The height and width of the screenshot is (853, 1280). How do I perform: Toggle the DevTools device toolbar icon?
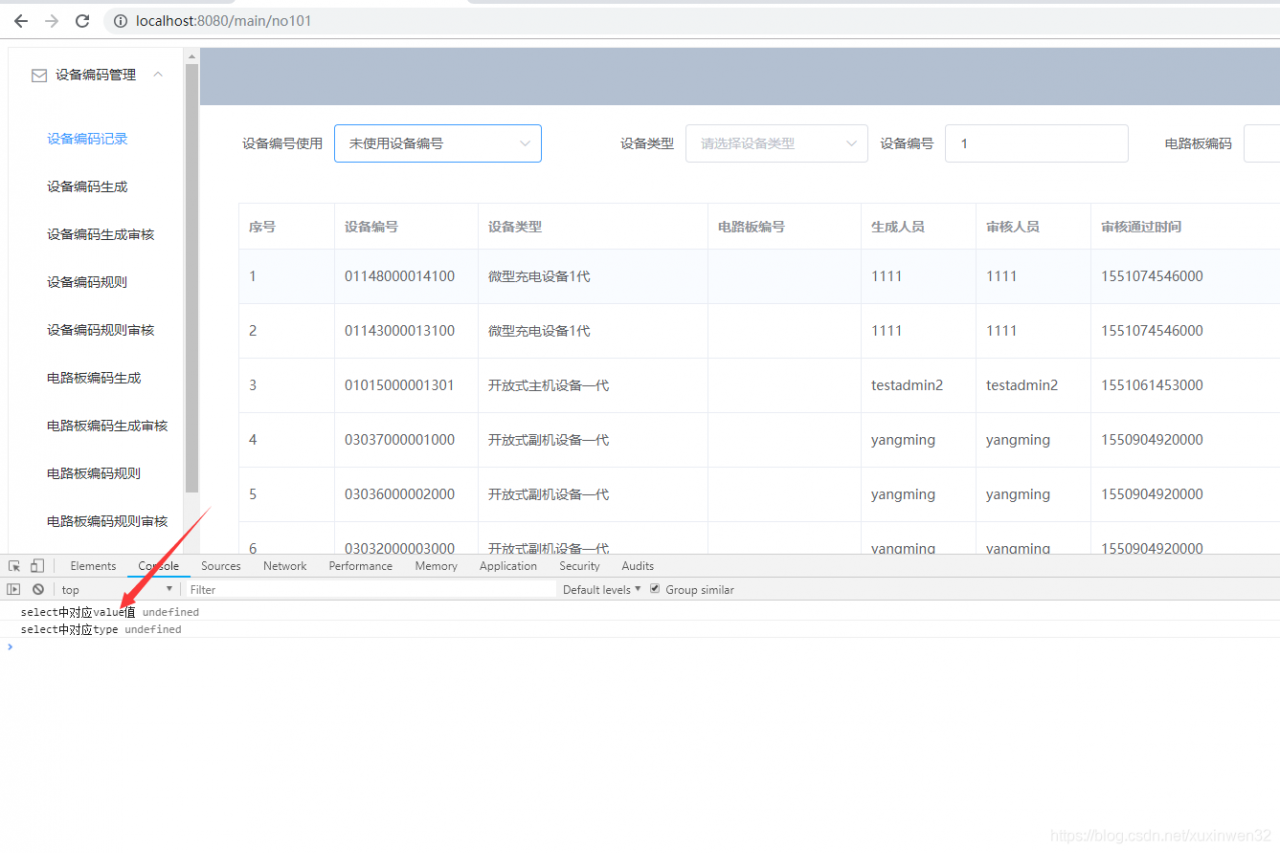37,566
